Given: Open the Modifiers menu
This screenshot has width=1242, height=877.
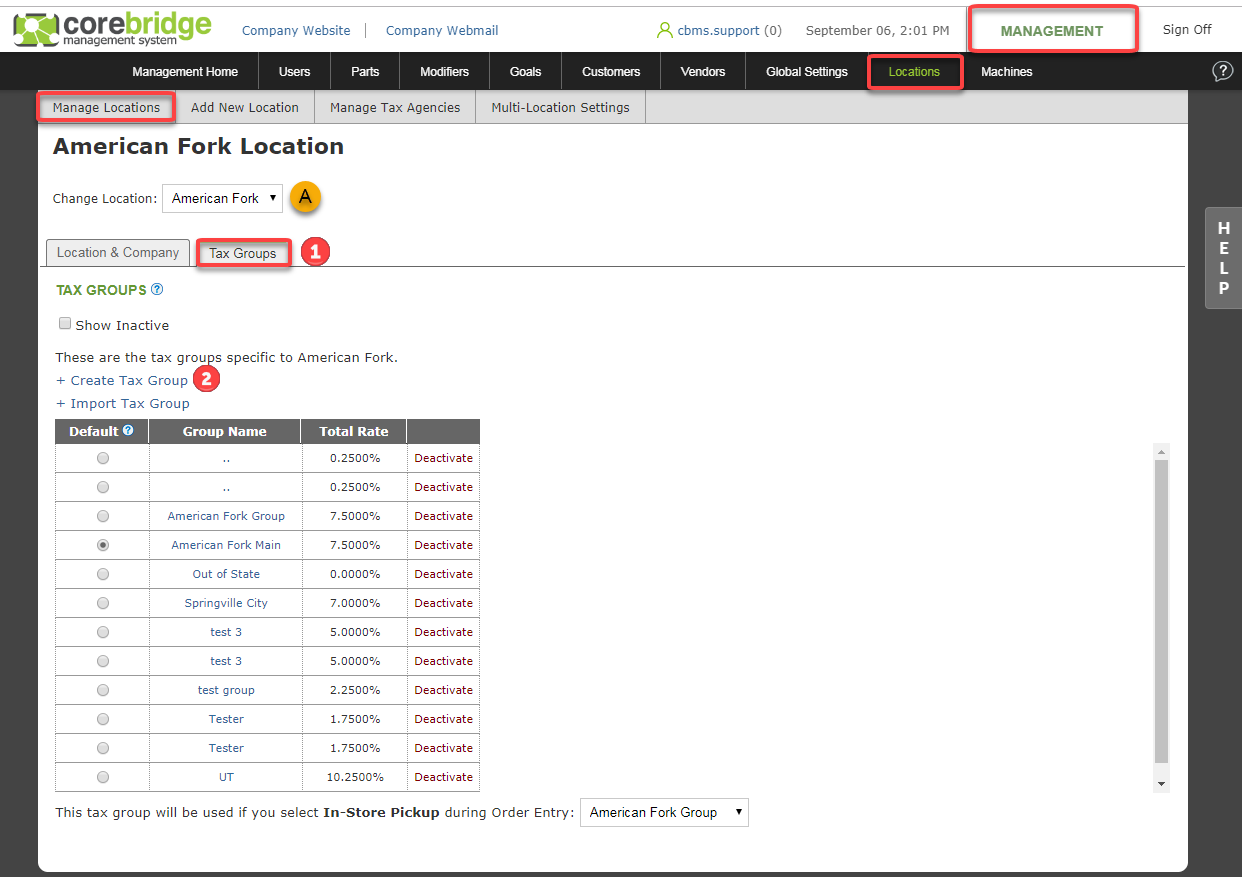Looking at the screenshot, I should coord(444,71).
